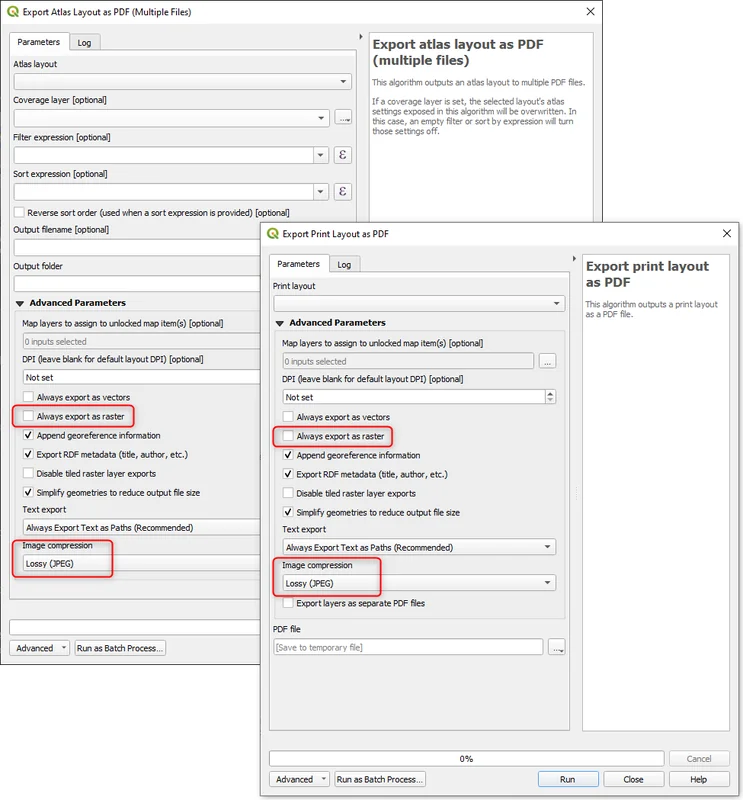Click browse button for map layers inputs
The height and width of the screenshot is (800, 743).
pyautogui.click(x=547, y=361)
